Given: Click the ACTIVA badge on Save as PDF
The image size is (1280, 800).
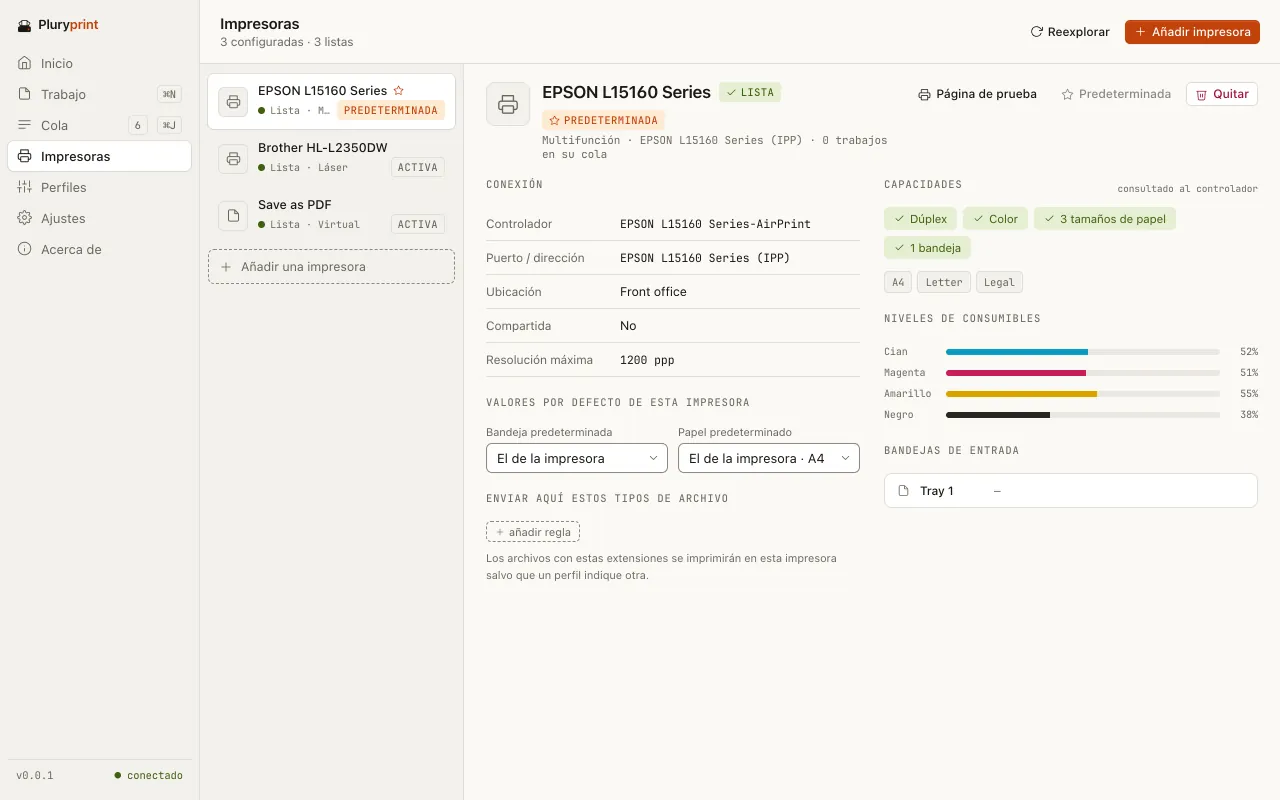Looking at the screenshot, I should 418,224.
